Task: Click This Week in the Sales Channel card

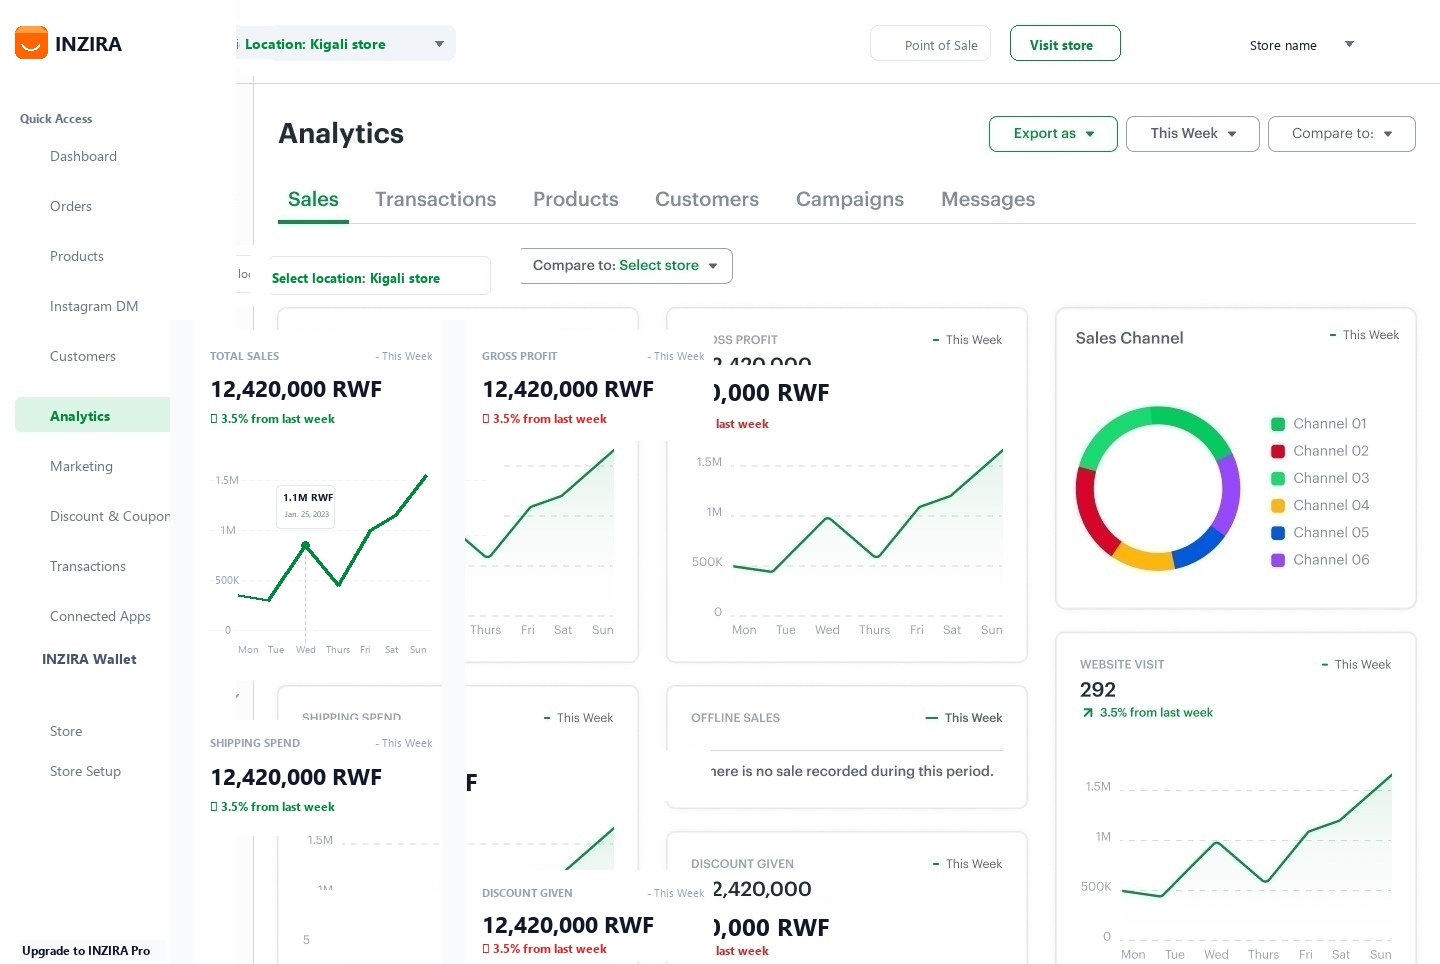Action: click(1370, 335)
